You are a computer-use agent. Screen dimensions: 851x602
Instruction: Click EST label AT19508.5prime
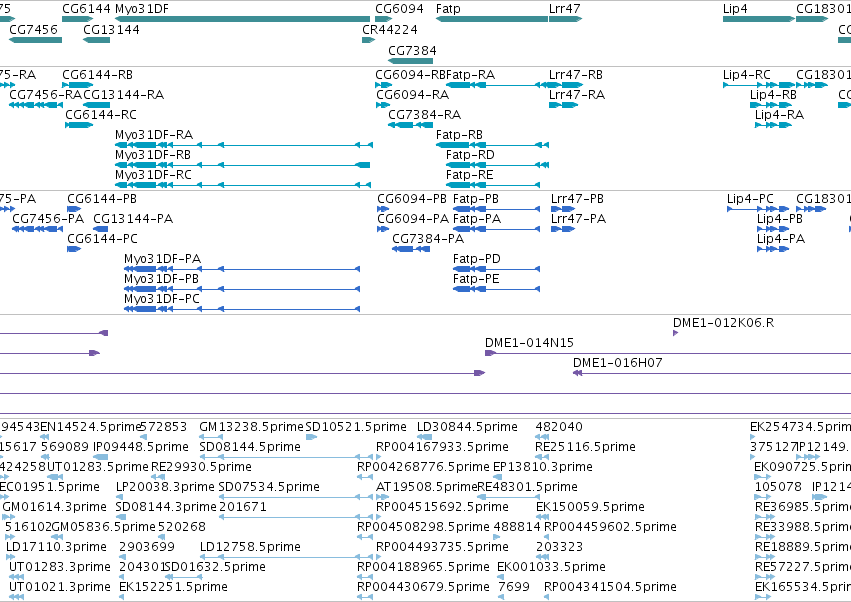pos(427,487)
